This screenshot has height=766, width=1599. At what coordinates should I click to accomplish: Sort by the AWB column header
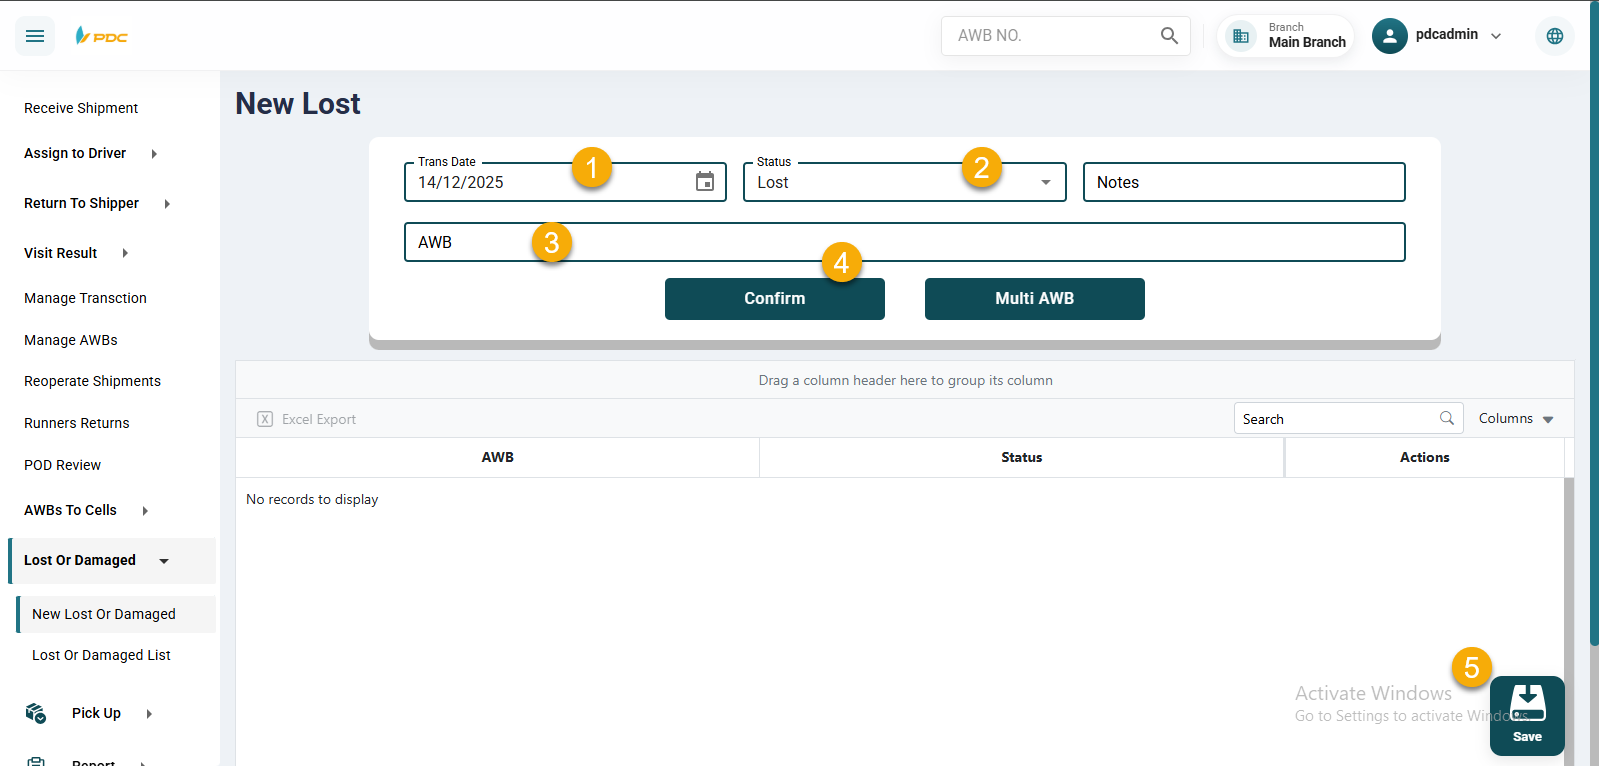pyautogui.click(x=498, y=457)
